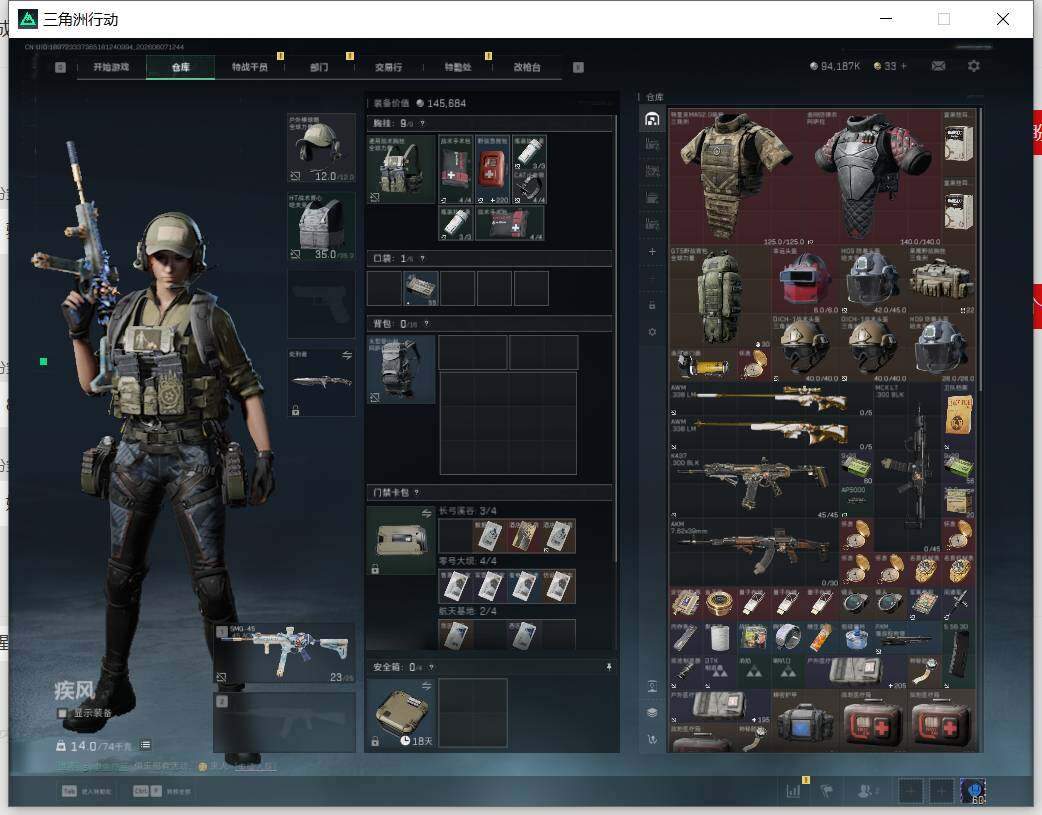Click the 94,187K currency balance
This screenshot has width=1042, height=815.
(x=835, y=66)
